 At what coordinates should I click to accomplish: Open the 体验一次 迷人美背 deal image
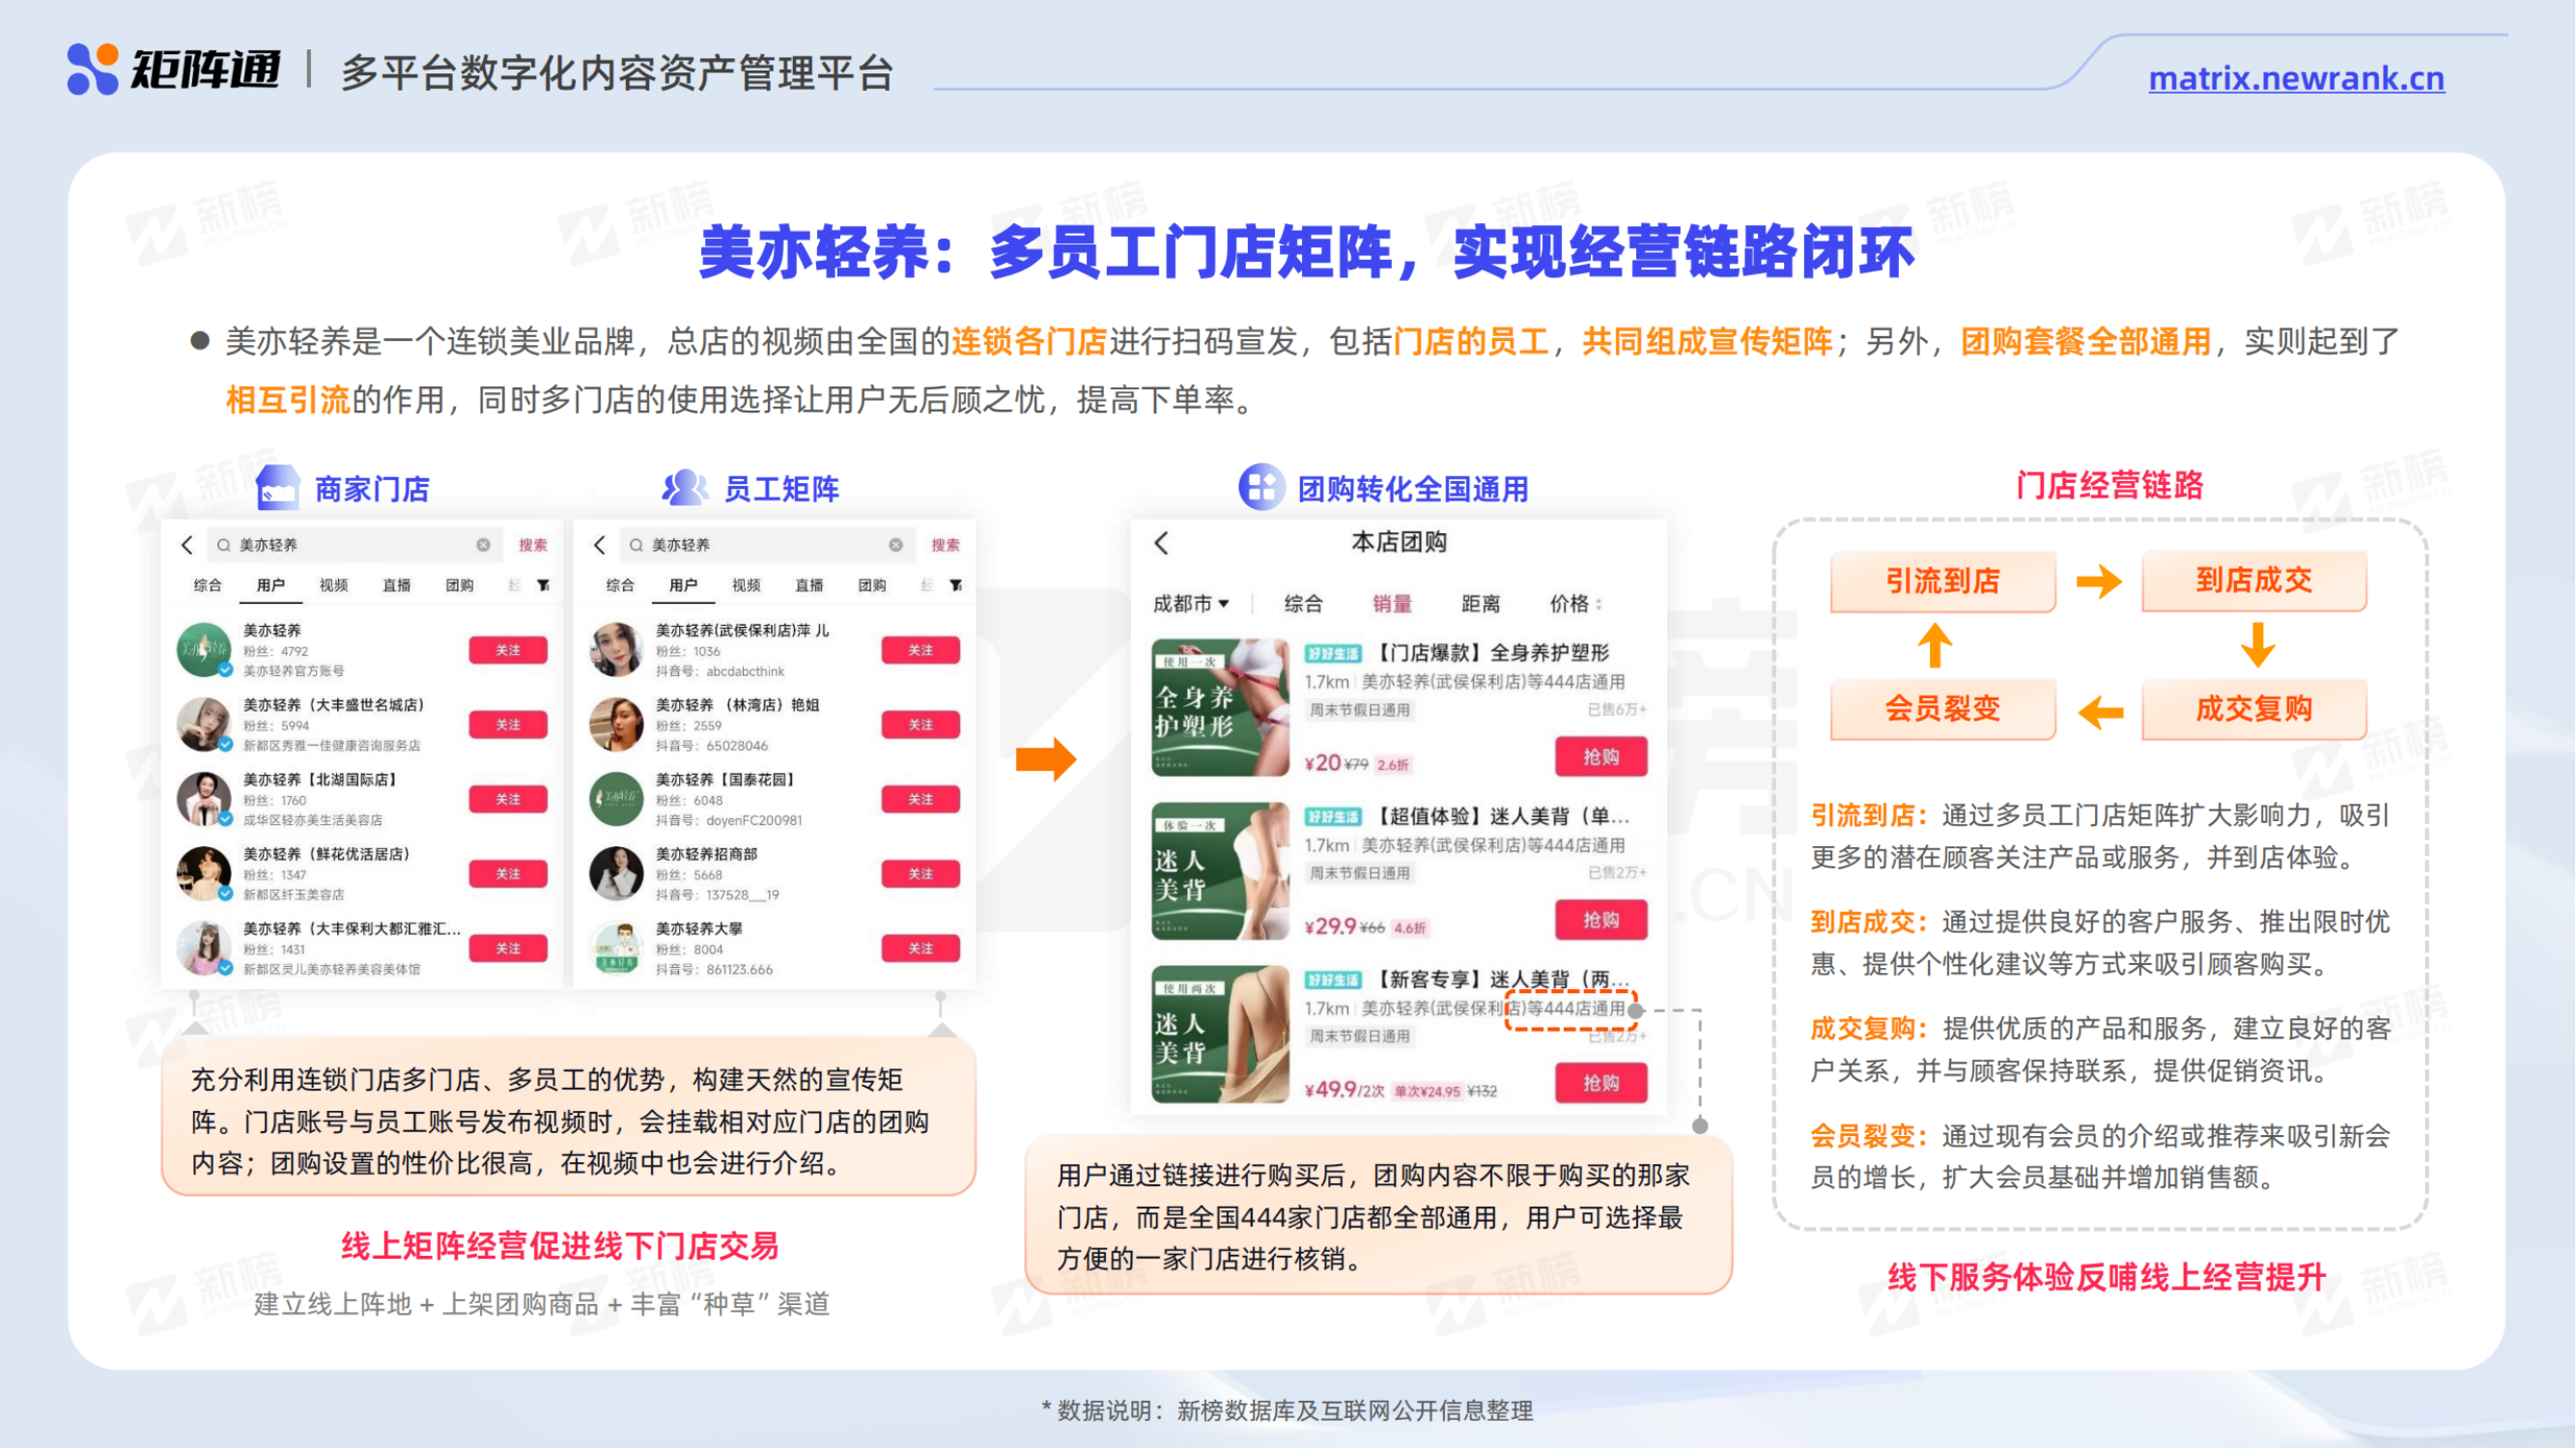pyautogui.click(x=1221, y=871)
